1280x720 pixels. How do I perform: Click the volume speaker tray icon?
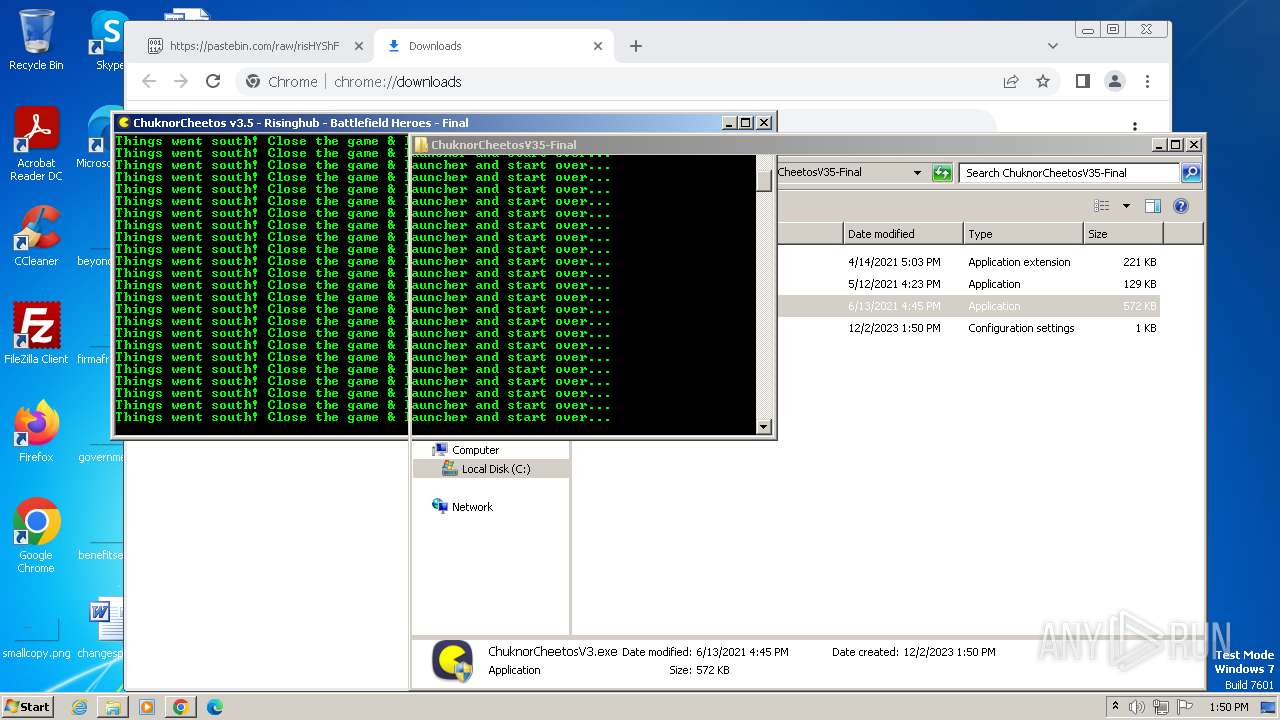coord(1137,707)
